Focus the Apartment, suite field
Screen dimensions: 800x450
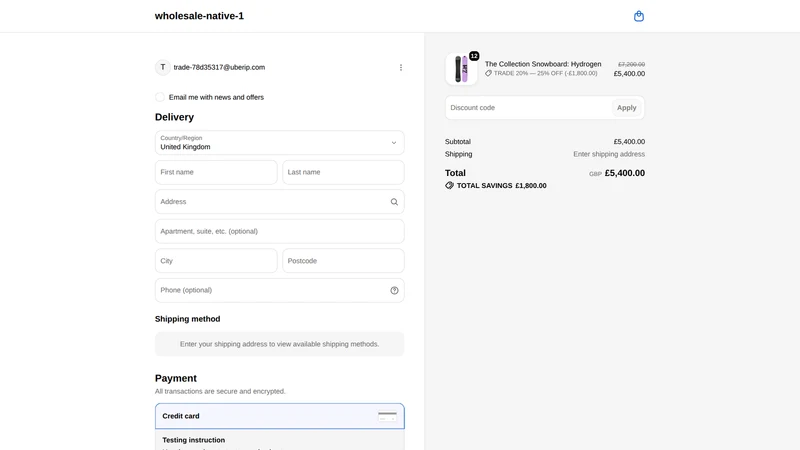[x=280, y=232]
